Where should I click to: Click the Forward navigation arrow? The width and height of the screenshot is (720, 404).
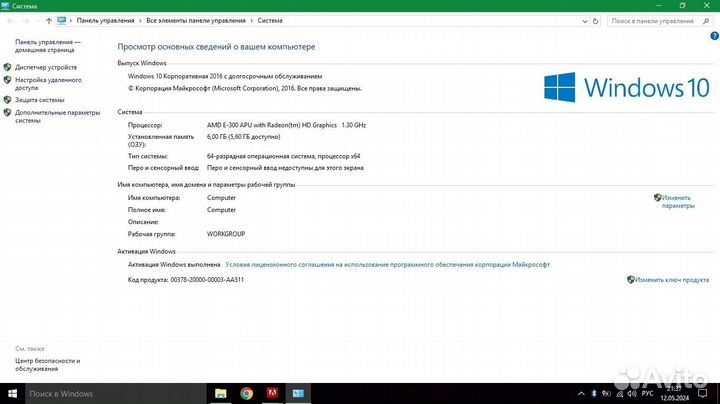tap(25, 21)
